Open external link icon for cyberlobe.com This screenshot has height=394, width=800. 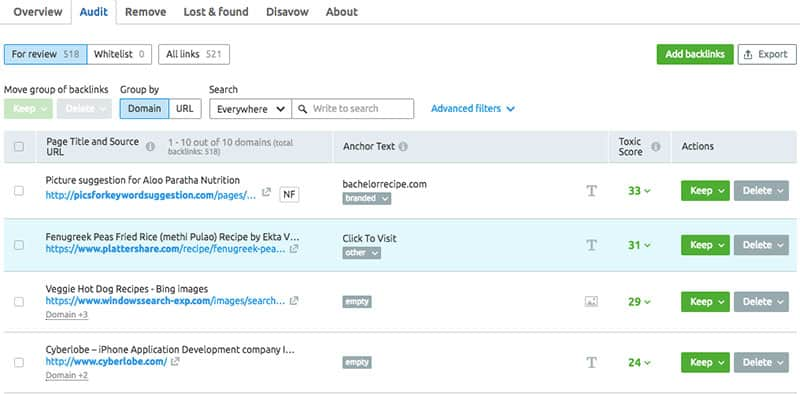tap(175, 361)
